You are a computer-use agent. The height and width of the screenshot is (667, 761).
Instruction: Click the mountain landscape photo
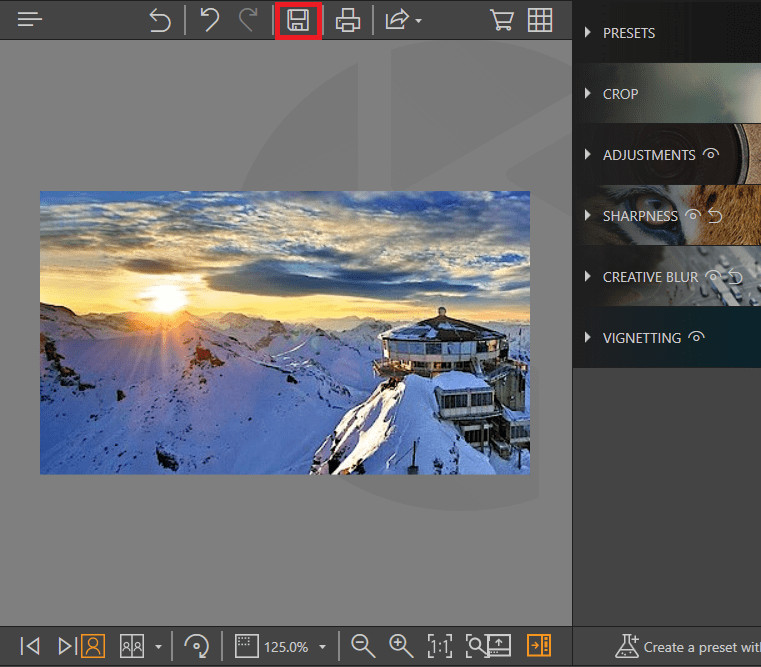tap(284, 332)
